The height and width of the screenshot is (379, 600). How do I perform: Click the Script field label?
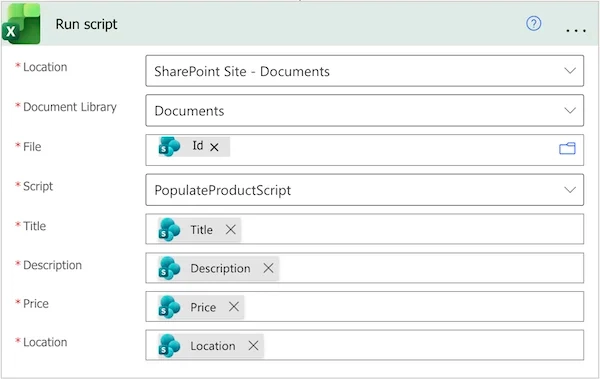[38, 186]
